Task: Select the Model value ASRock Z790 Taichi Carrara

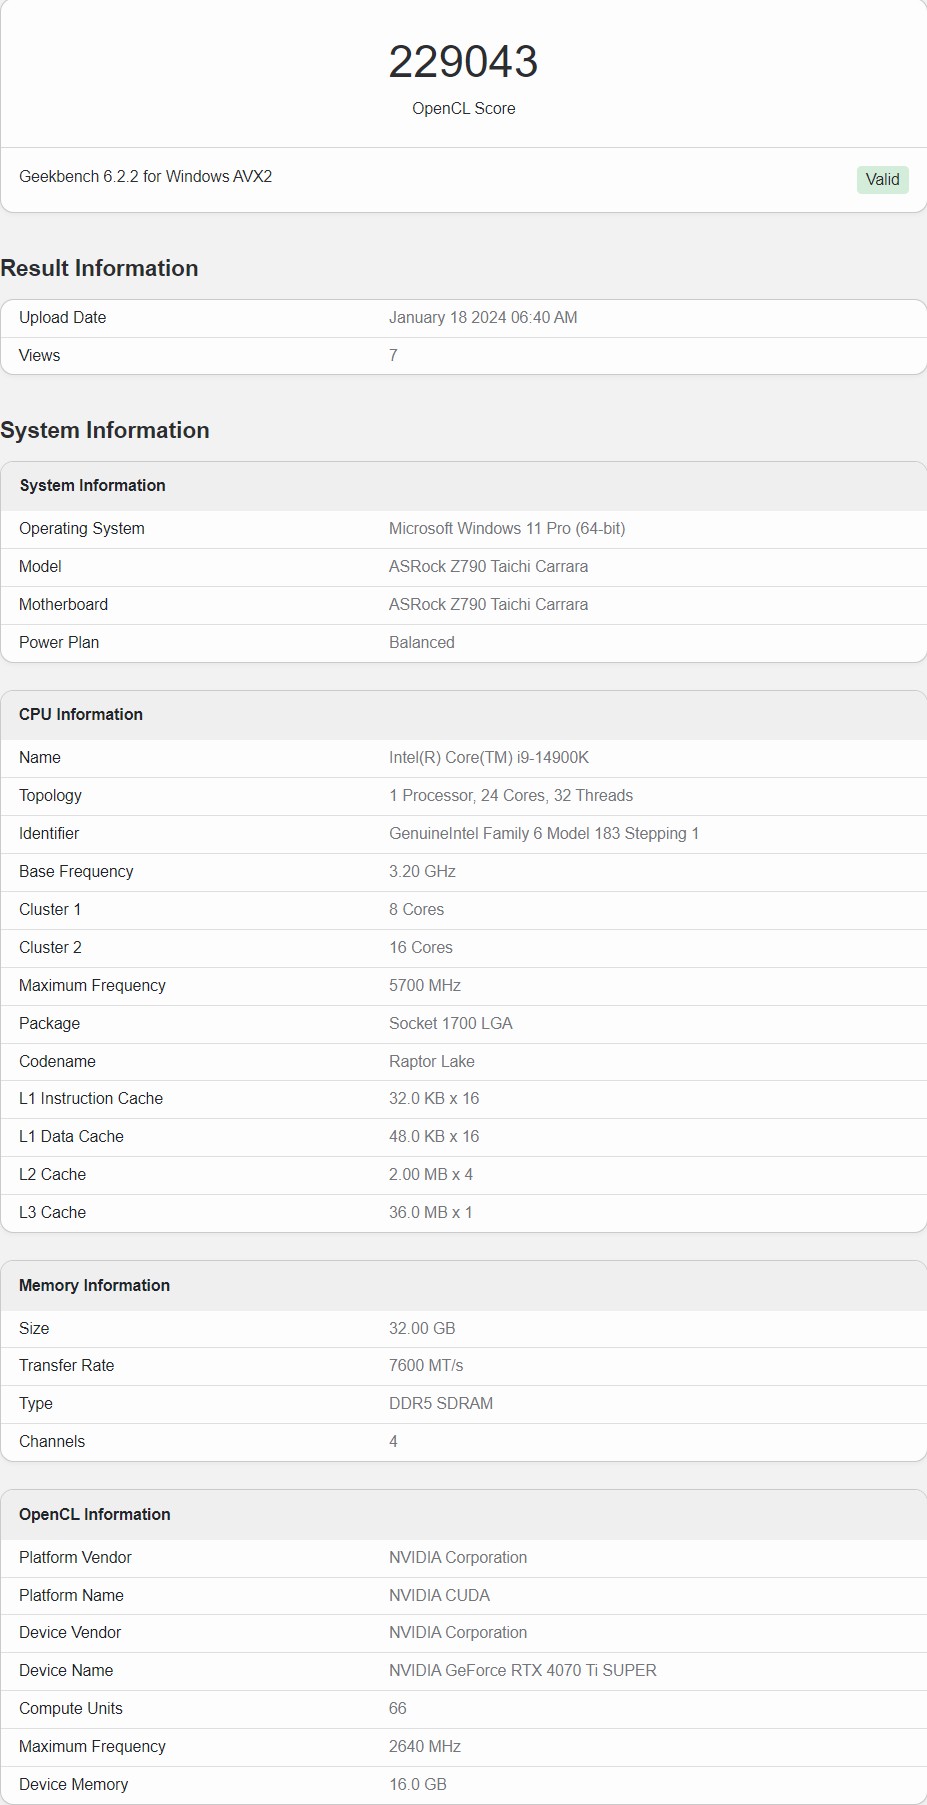Action: coord(488,566)
